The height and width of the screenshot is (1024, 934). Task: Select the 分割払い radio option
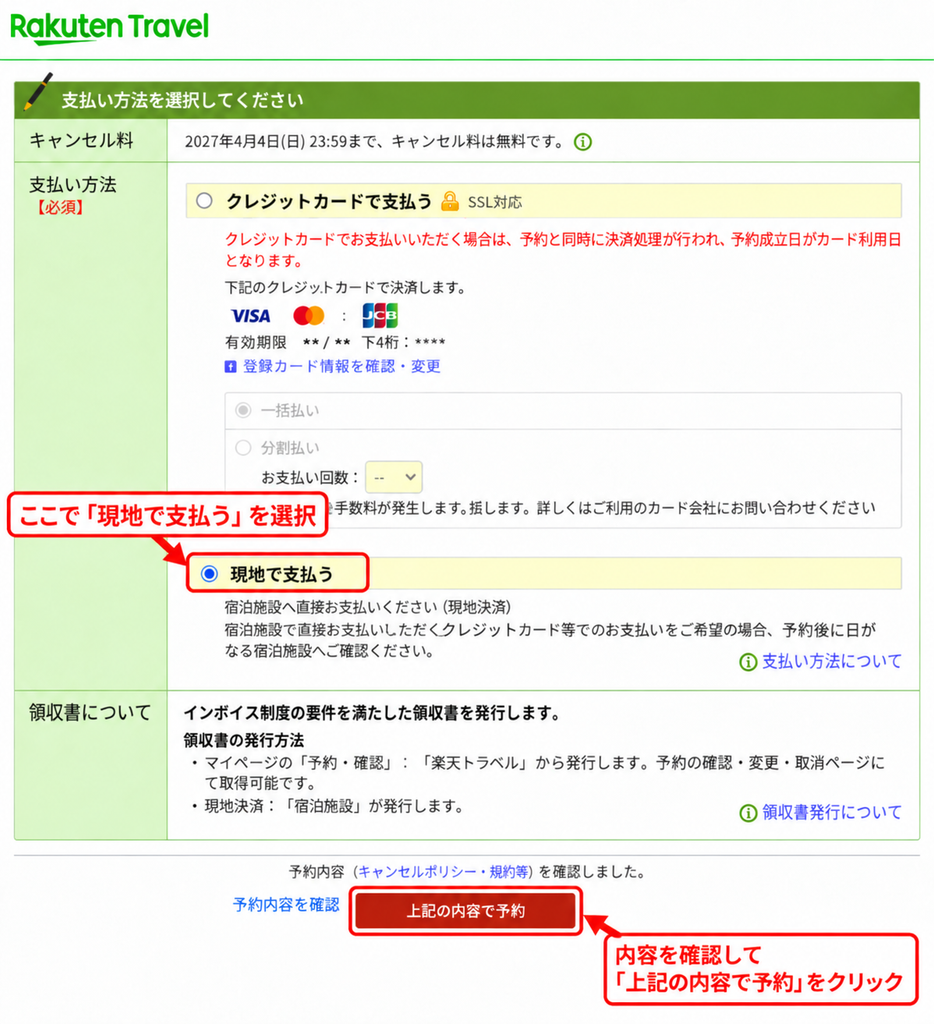pyautogui.click(x=243, y=447)
